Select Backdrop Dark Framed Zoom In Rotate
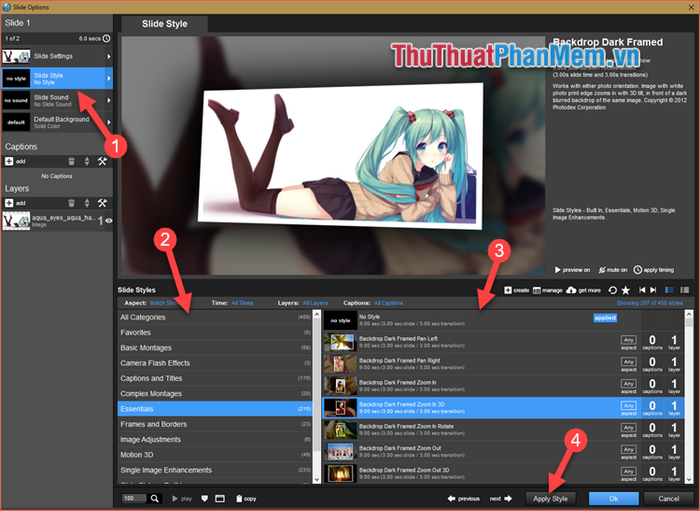Image resolution: width=700 pixels, height=511 pixels. coord(503,430)
